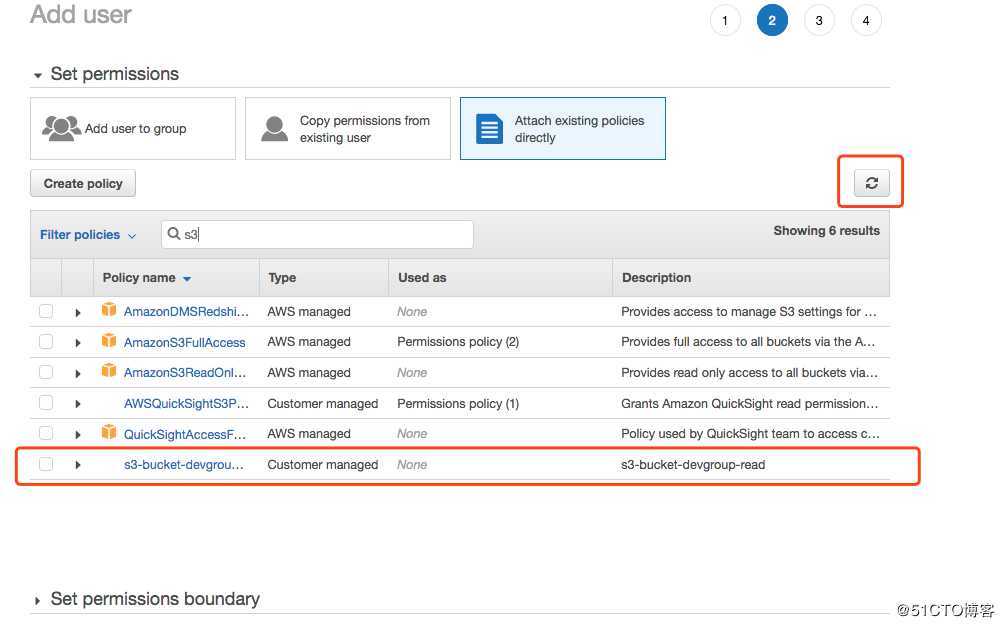Open the s3-bucket-devgrou… policy link

184,464
